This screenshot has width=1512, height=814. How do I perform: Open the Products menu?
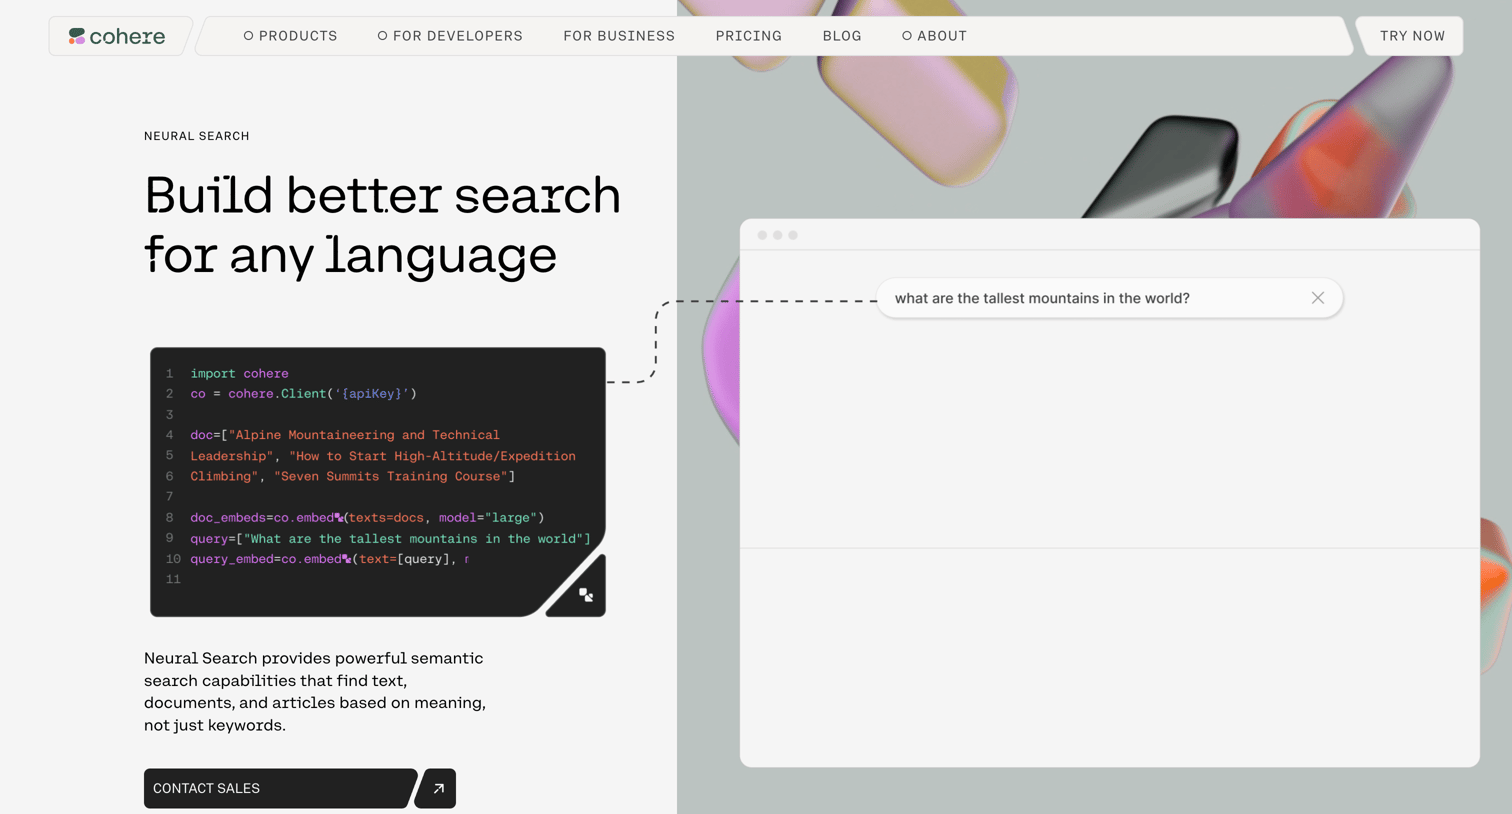pos(291,36)
